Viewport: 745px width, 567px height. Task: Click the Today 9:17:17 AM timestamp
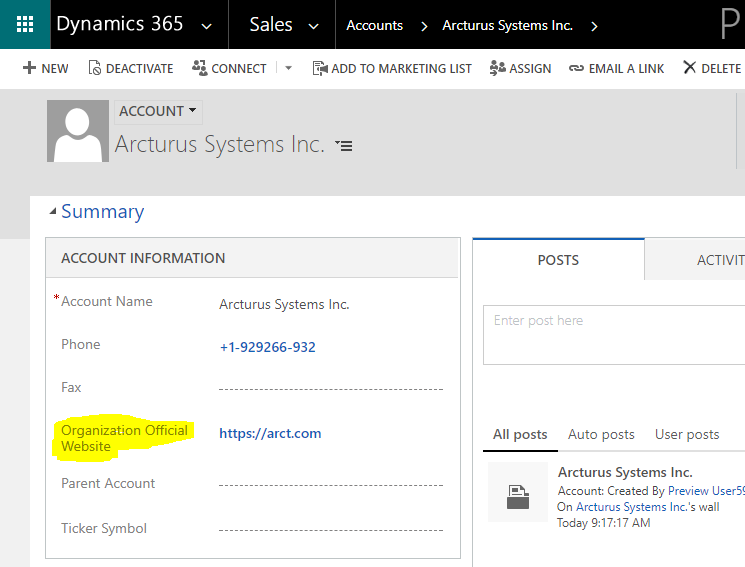[x=603, y=523]
